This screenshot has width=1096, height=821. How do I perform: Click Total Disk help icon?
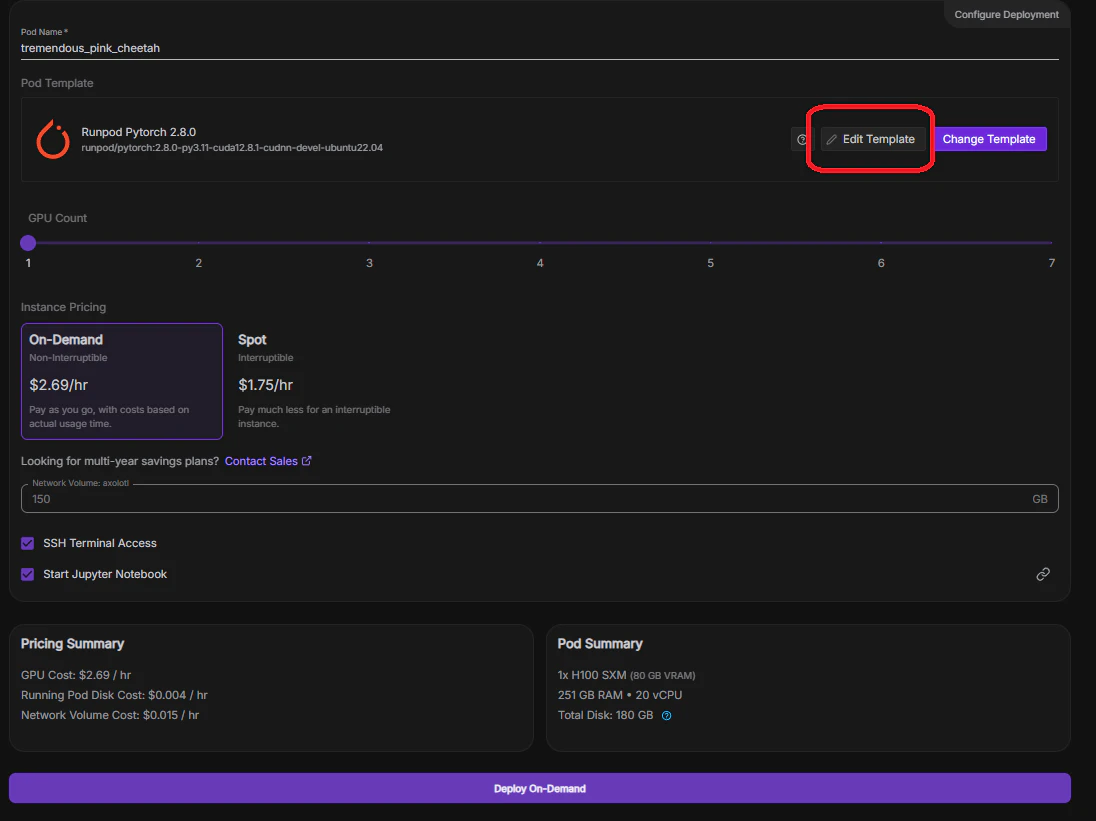coord(666,715)
